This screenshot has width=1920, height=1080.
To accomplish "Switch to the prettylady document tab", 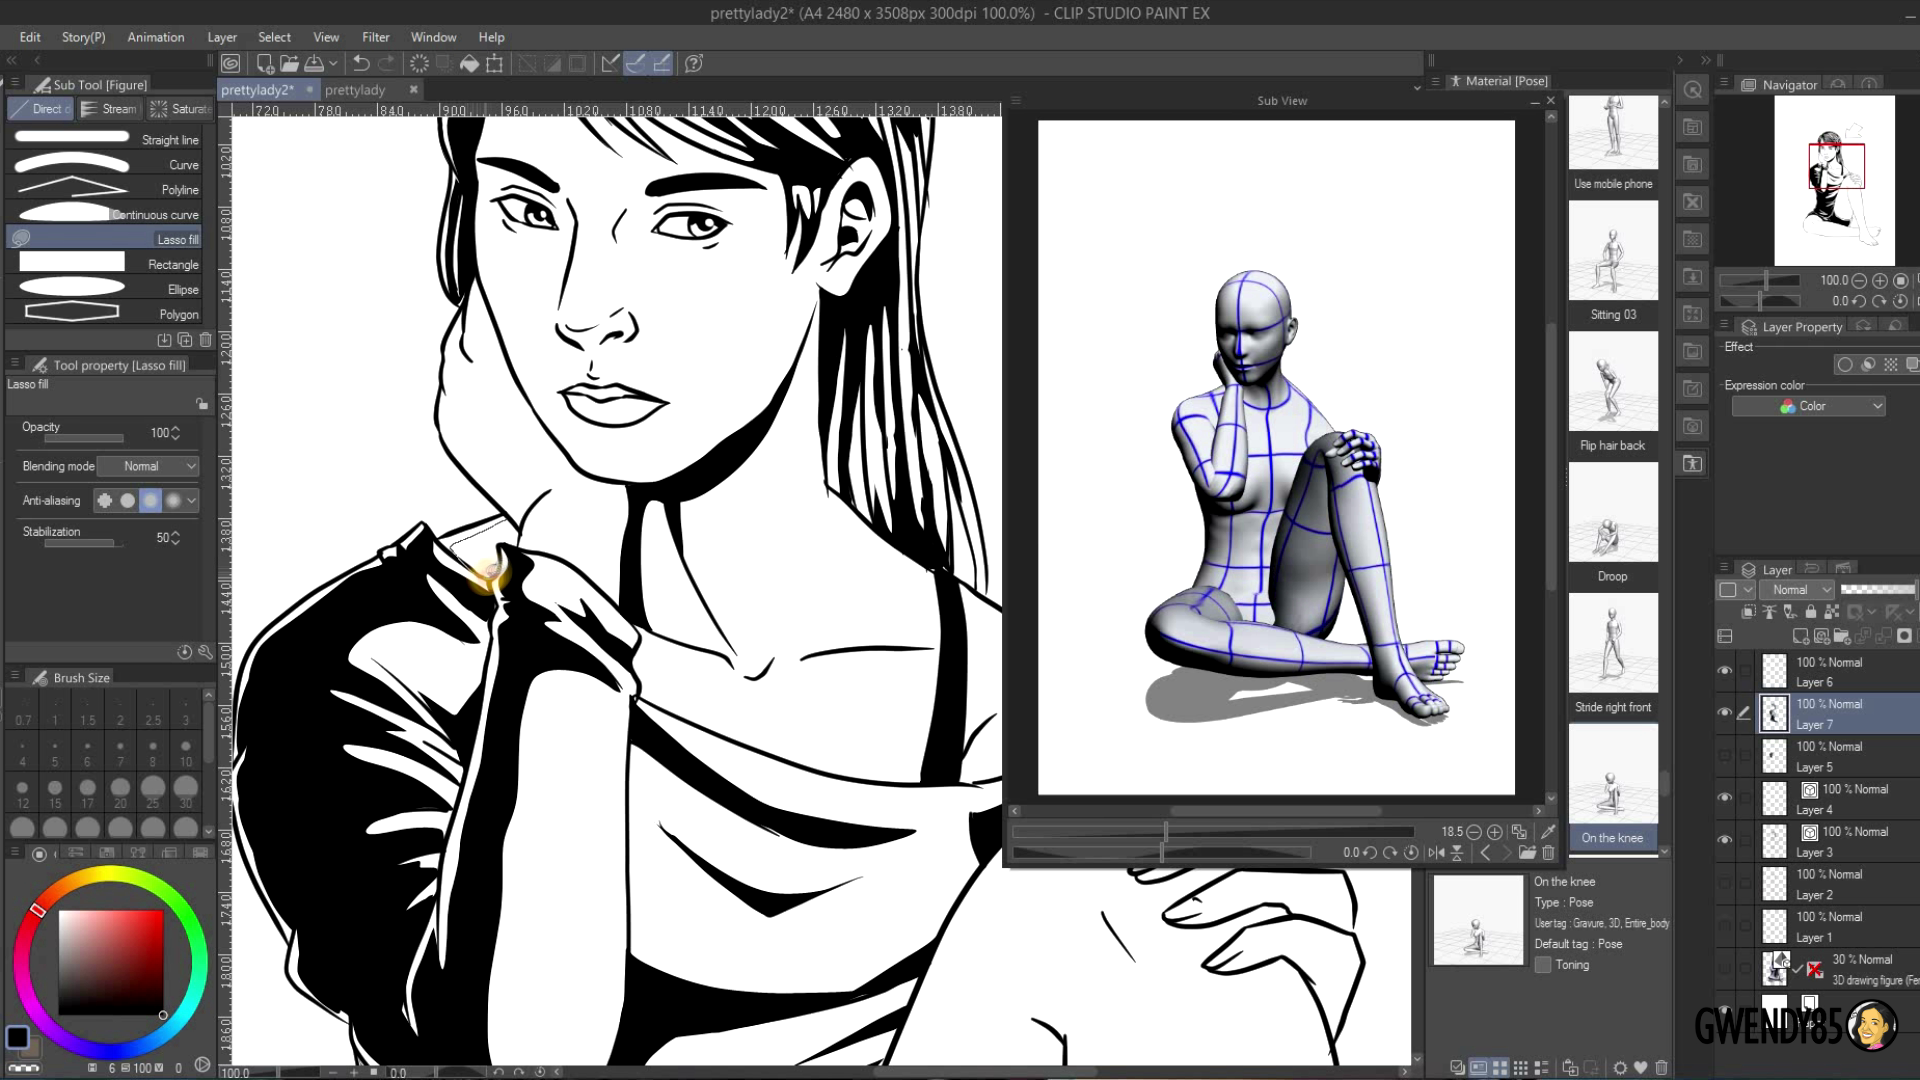I will 355,90.
